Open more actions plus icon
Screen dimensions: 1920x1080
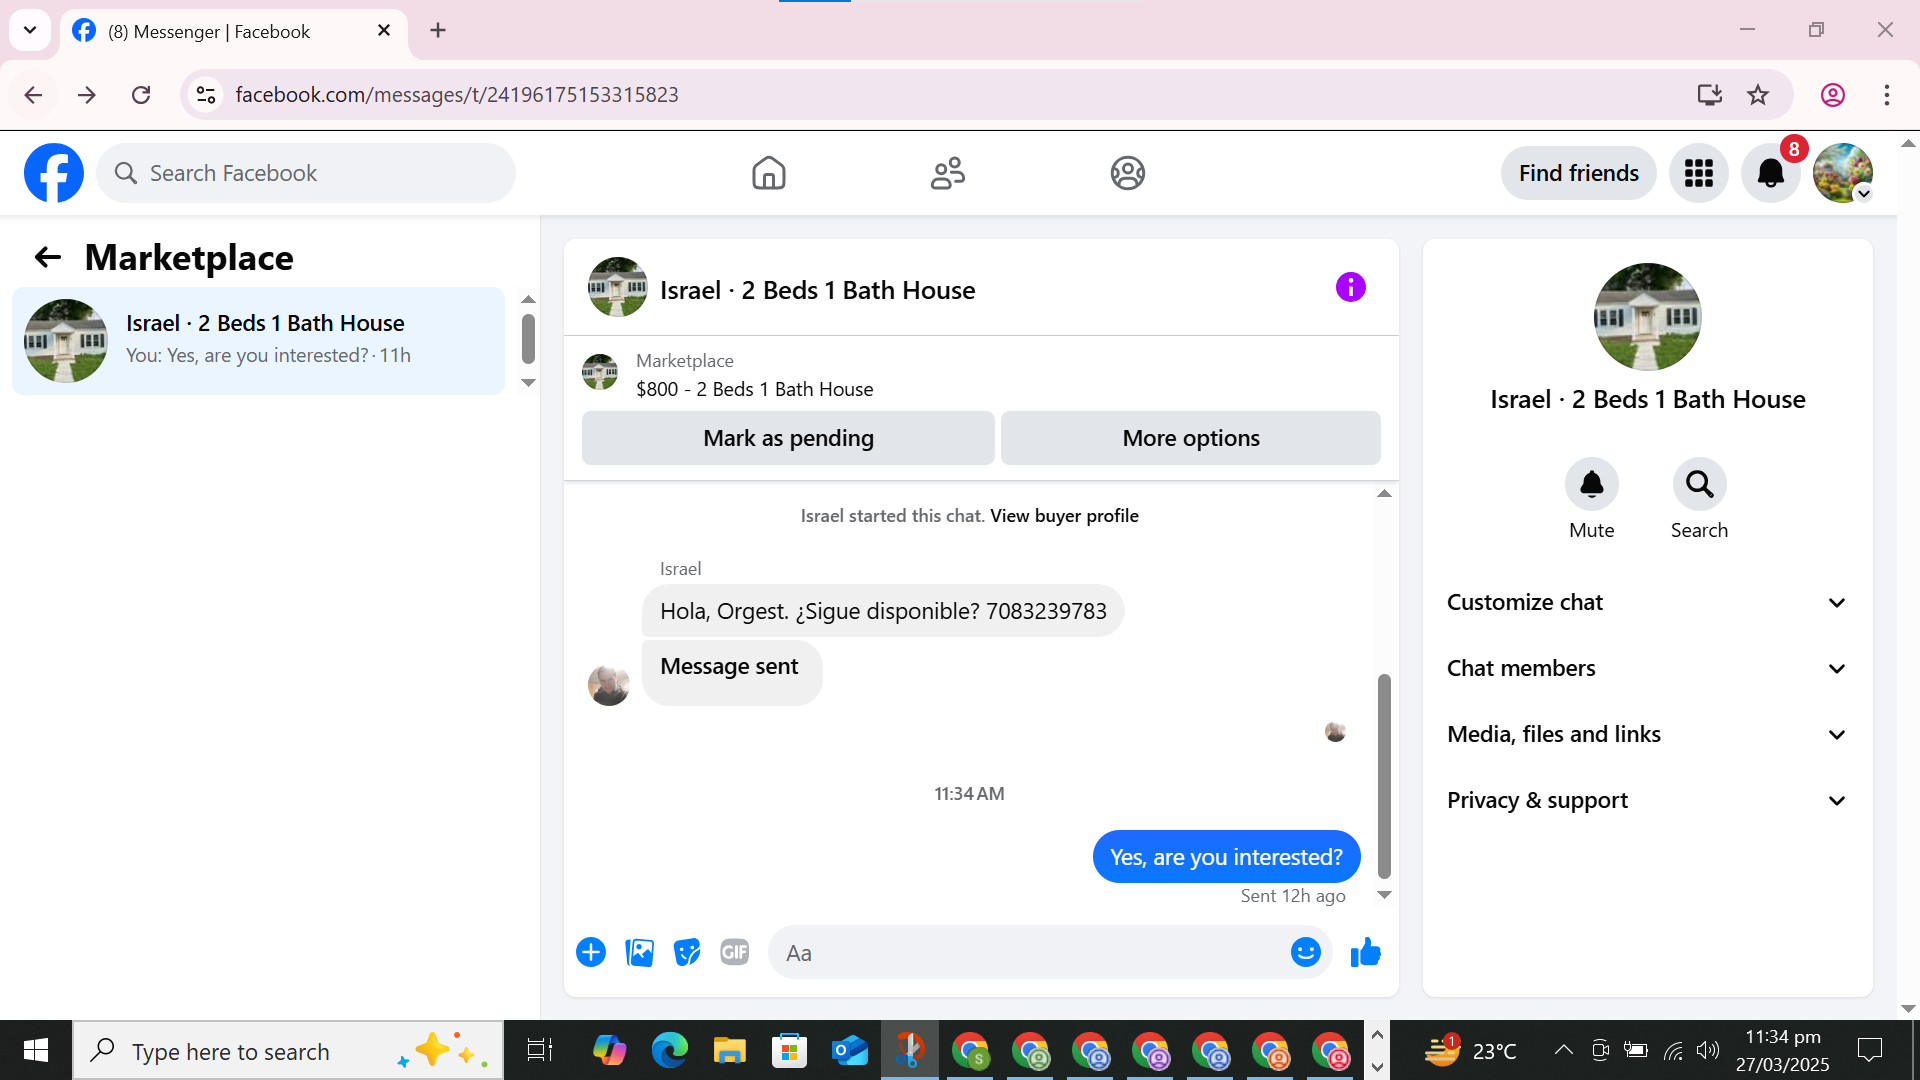coord(591,952)
